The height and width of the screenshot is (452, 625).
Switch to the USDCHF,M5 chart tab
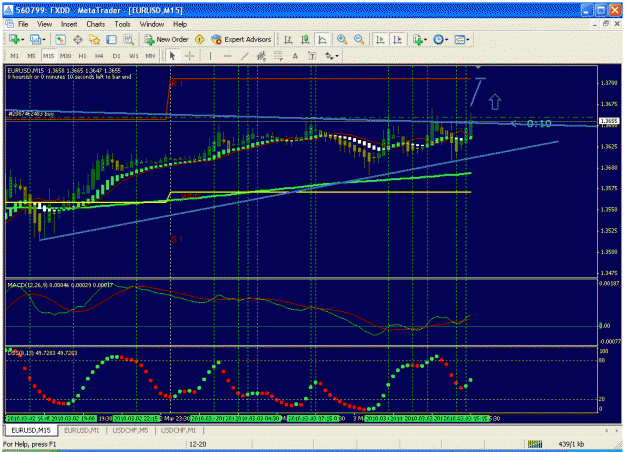pos(130,430)
